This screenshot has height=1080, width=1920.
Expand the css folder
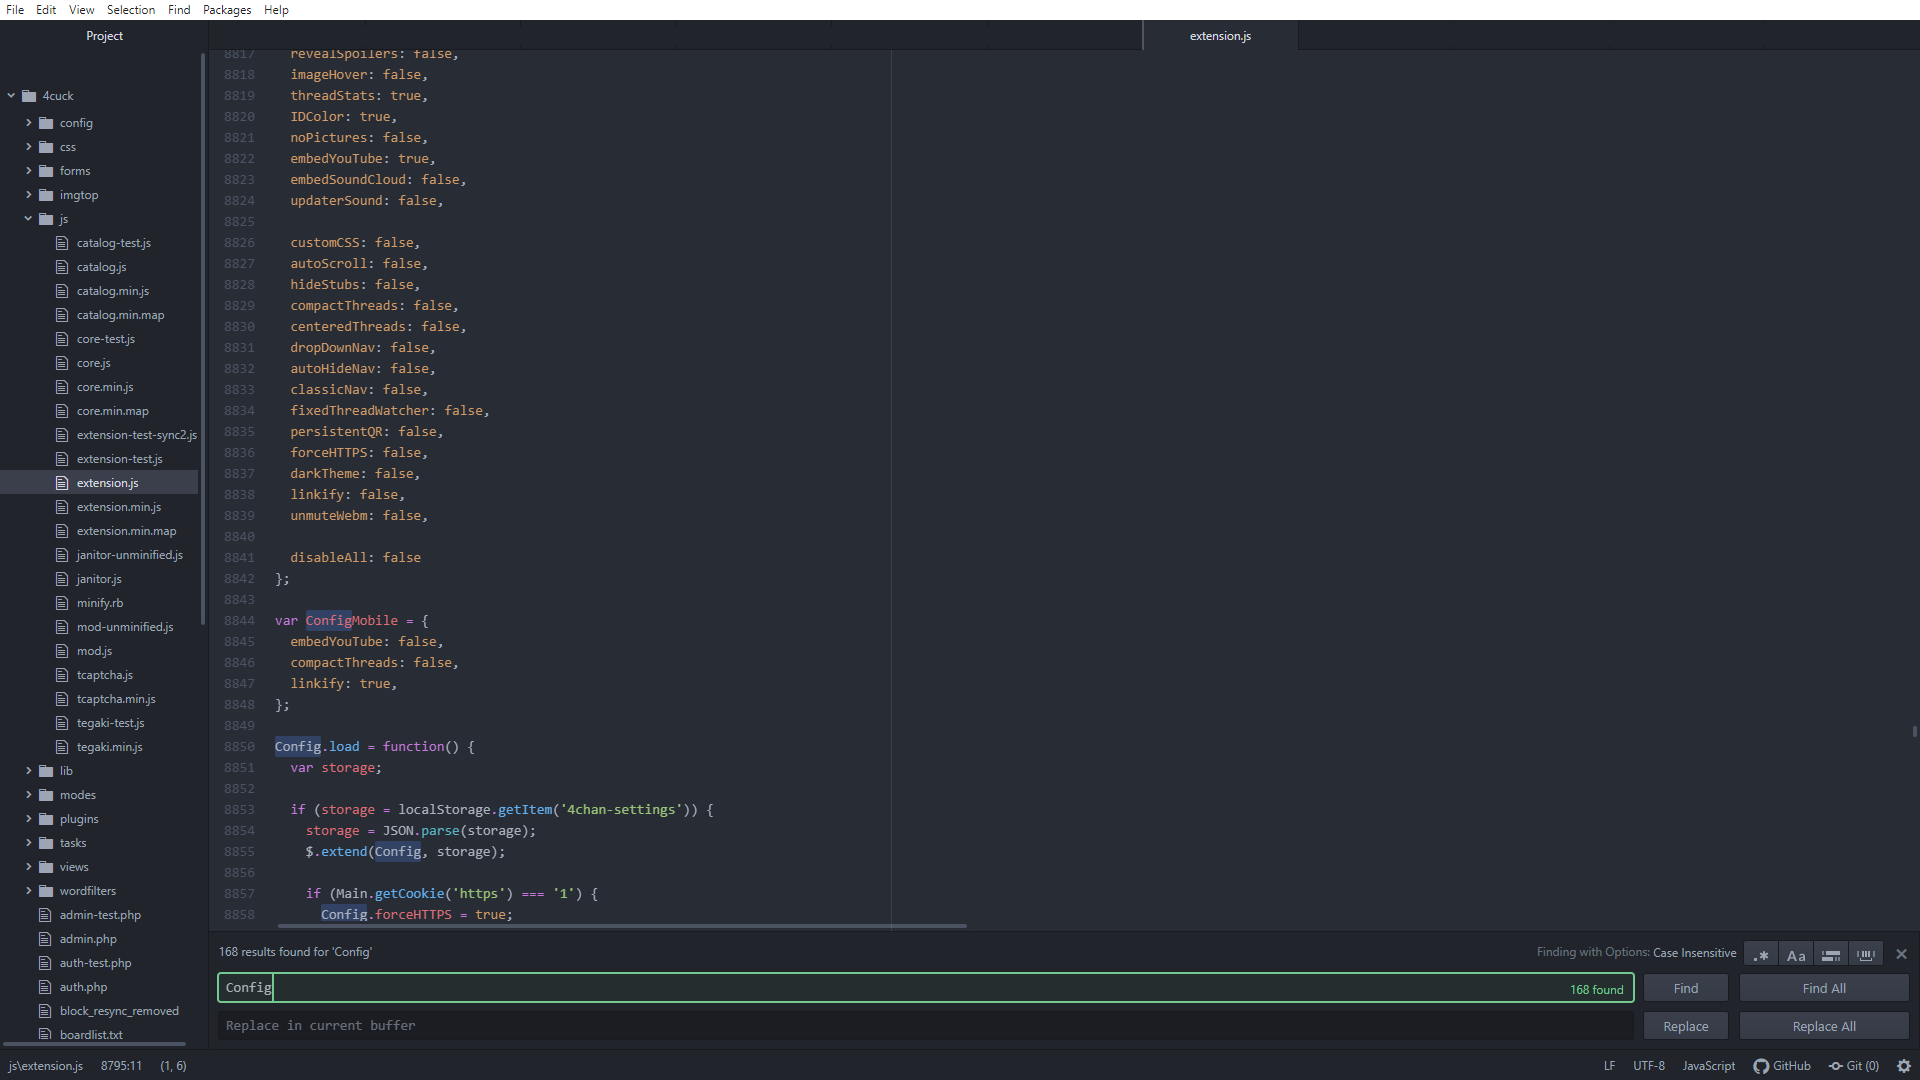[x=29, y=147]
